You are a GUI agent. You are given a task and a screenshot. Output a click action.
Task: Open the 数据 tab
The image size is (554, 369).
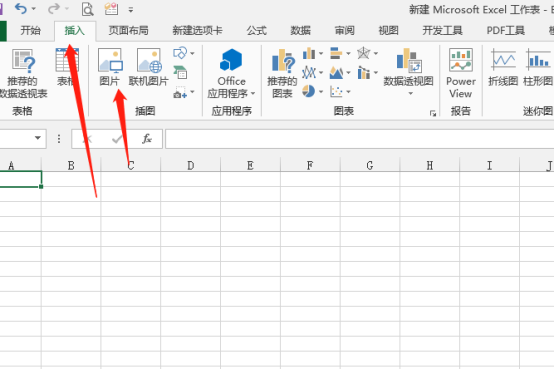coord(301,31)
